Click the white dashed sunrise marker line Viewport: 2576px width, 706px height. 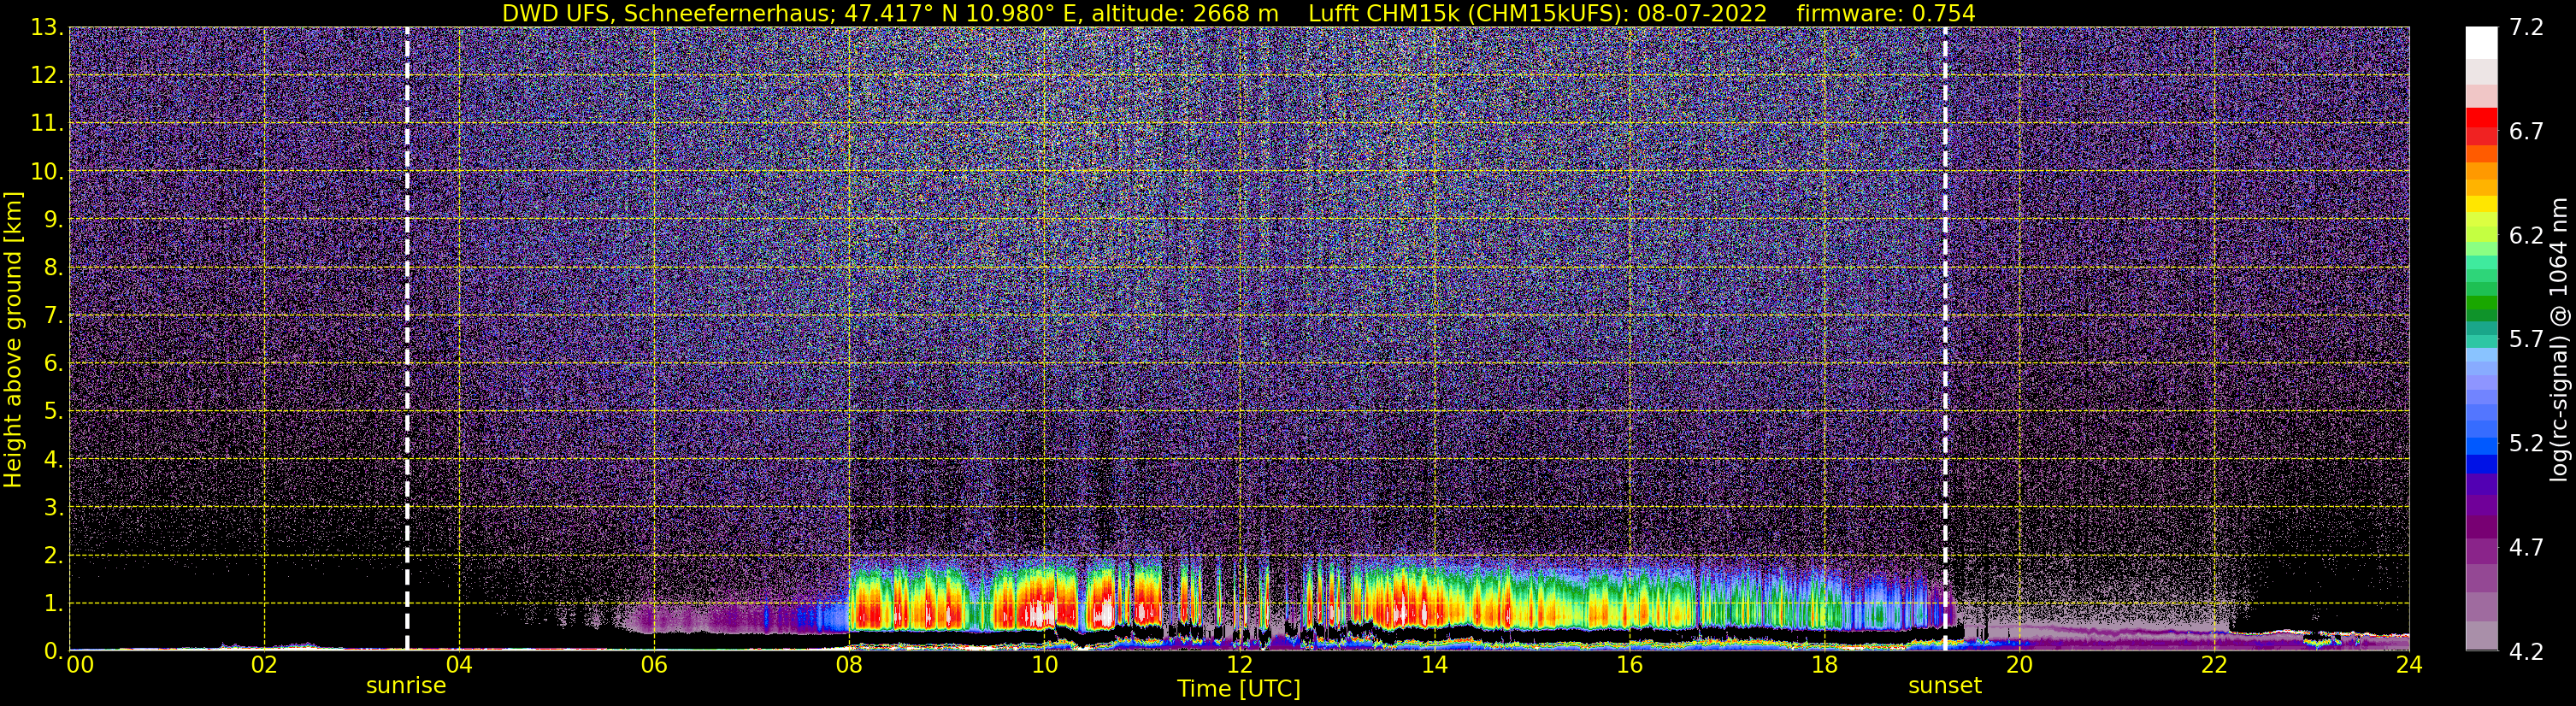407,338
